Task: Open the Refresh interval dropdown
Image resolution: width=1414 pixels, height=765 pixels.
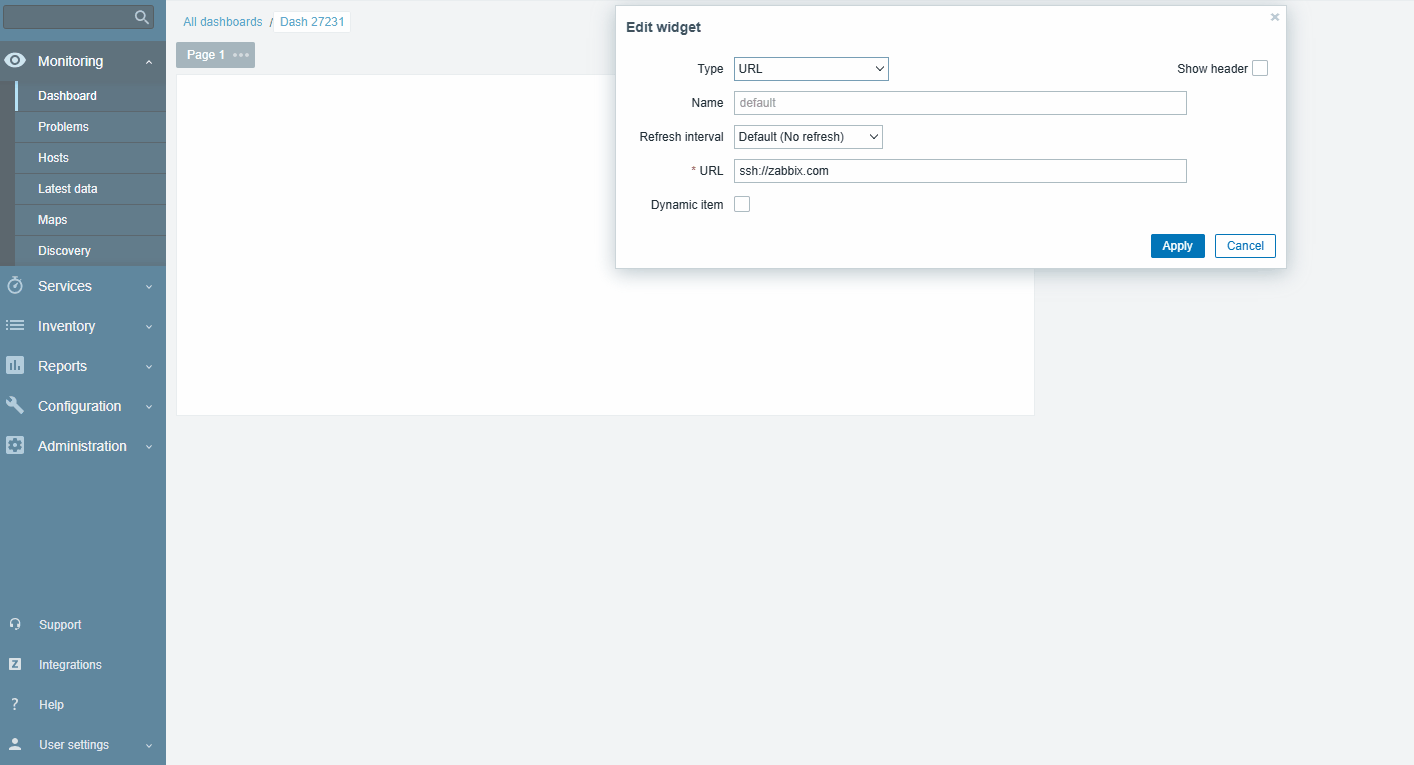Action: click(x=808, y=137)
